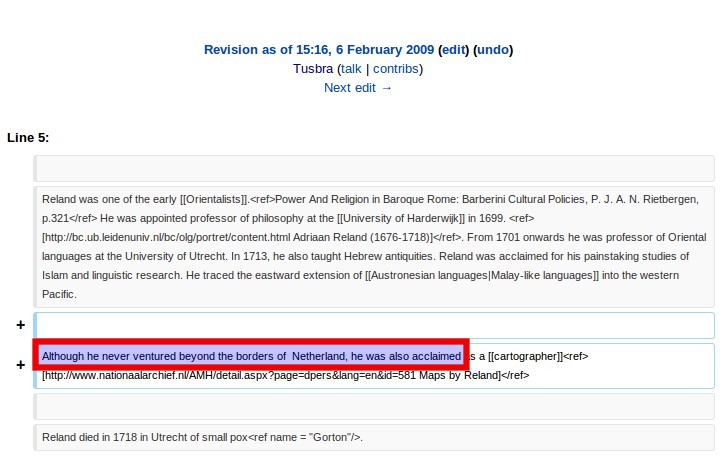Open the Tusbra user page link
The height and width of the screenshot is (456, 723).
pyautogui.click(x=314, y=69)
